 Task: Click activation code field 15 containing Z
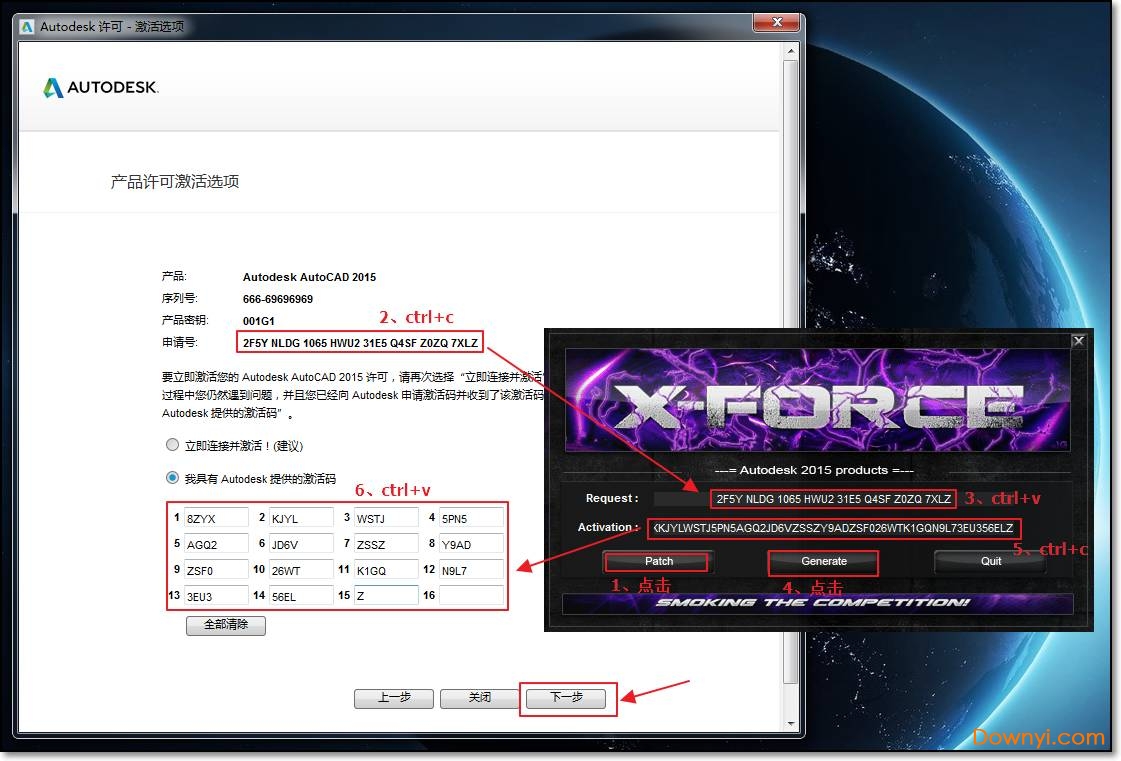[385, 596]
